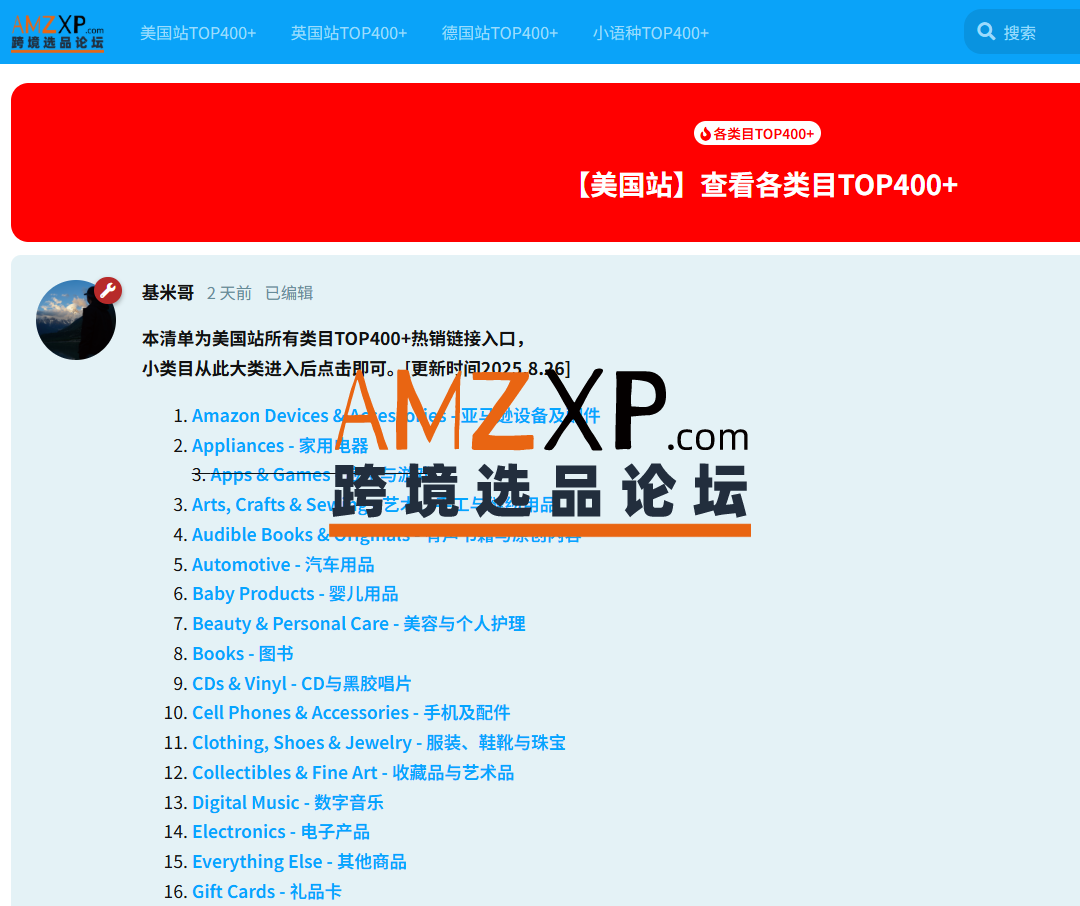Select Electronics - 电子产品 link
Viewport: 1080px width, 906px height.
(281, 832)
